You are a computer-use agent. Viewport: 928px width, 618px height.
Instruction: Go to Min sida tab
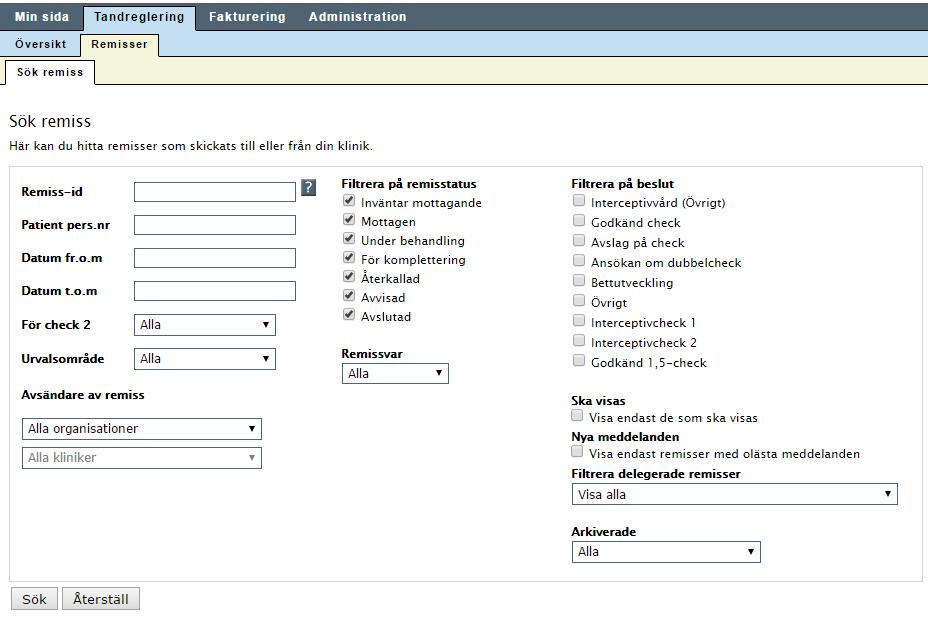(41, 17)
